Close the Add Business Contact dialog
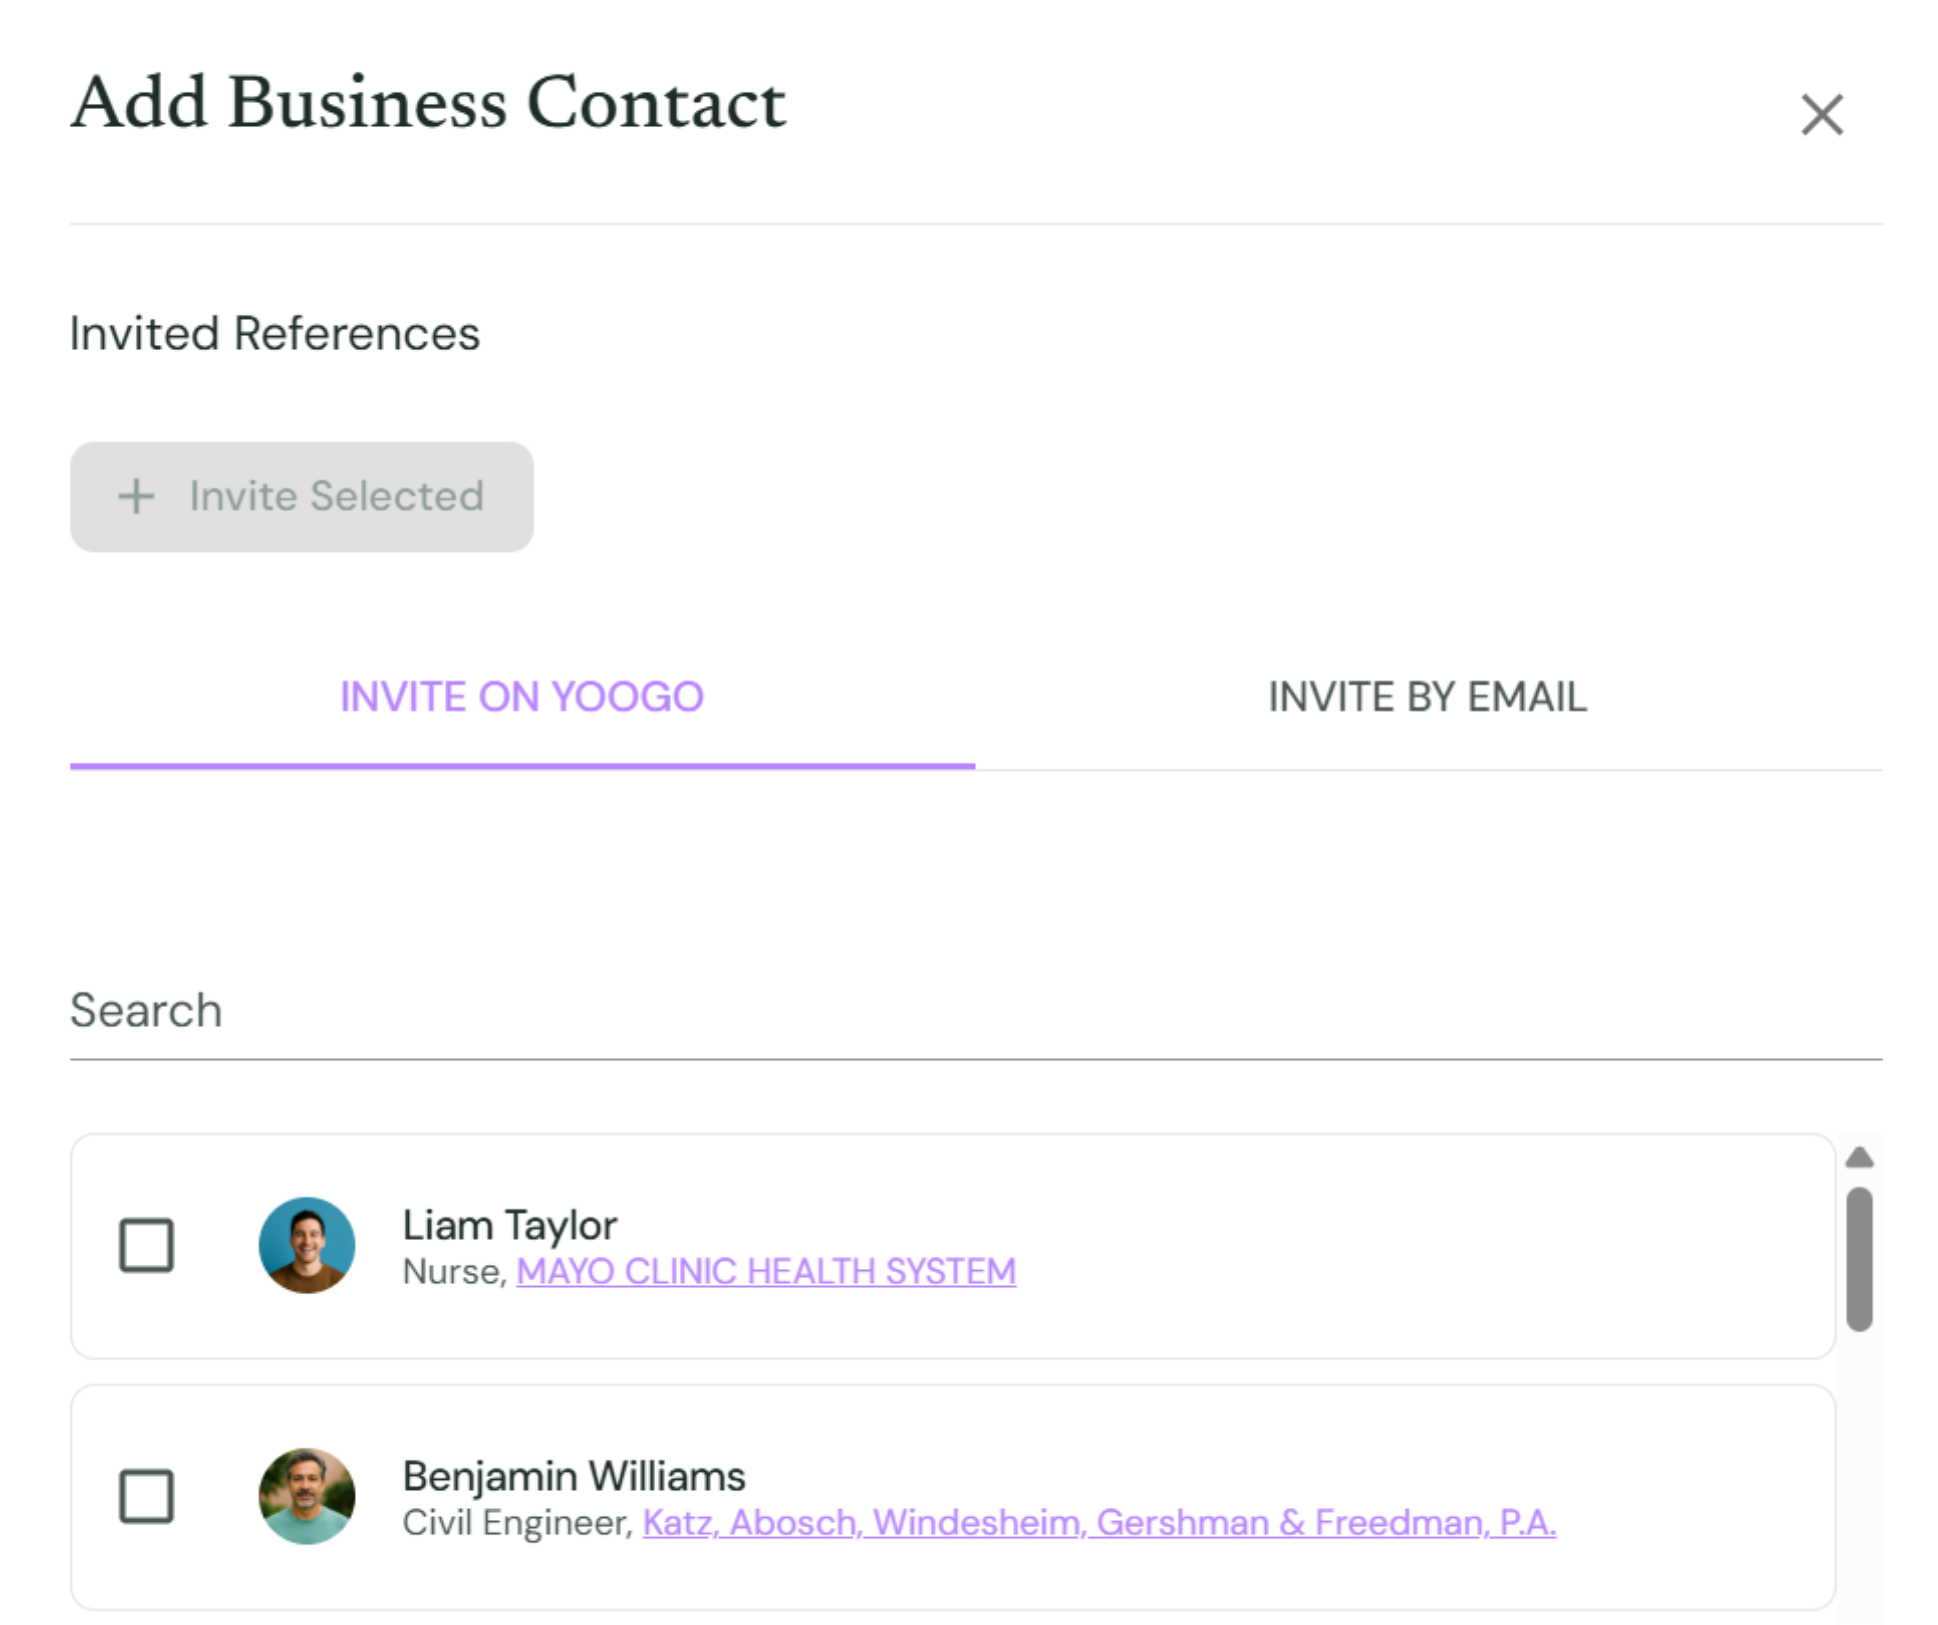 [1821, 114]
